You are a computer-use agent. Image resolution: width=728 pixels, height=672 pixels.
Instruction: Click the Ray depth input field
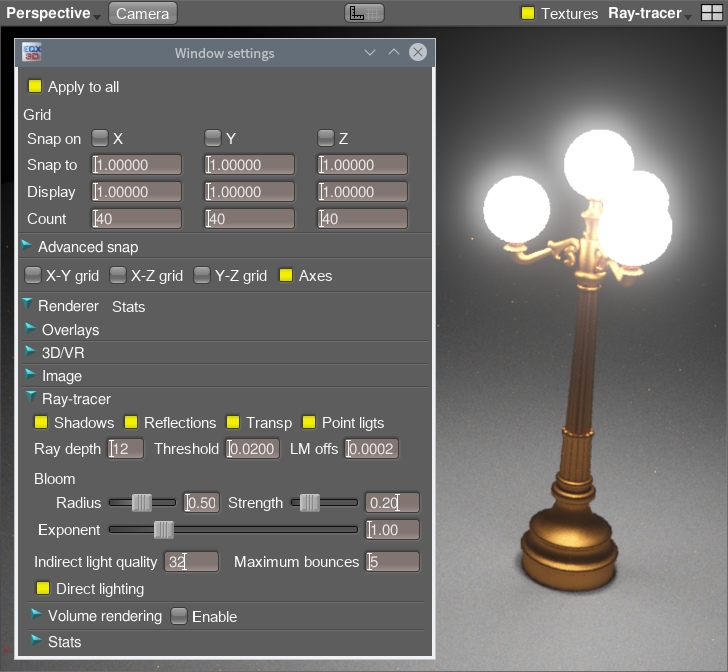pos(127,449)
